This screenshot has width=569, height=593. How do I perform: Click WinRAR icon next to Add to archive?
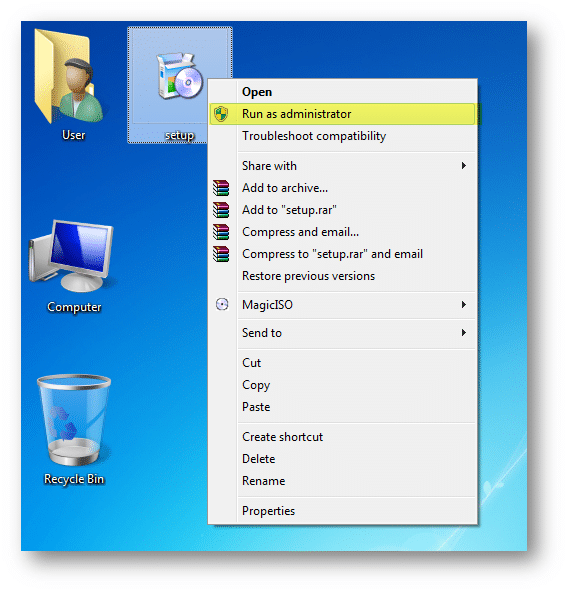click(221, 188)
